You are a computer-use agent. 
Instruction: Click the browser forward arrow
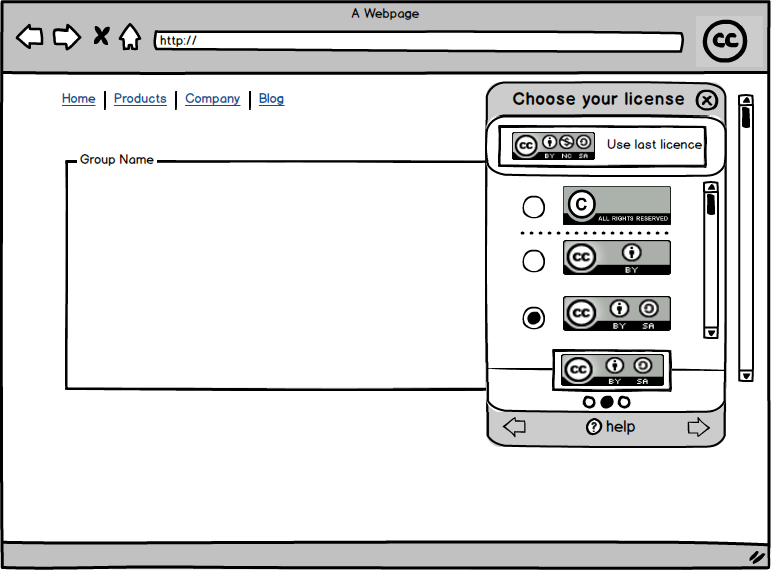pos(66,38)
